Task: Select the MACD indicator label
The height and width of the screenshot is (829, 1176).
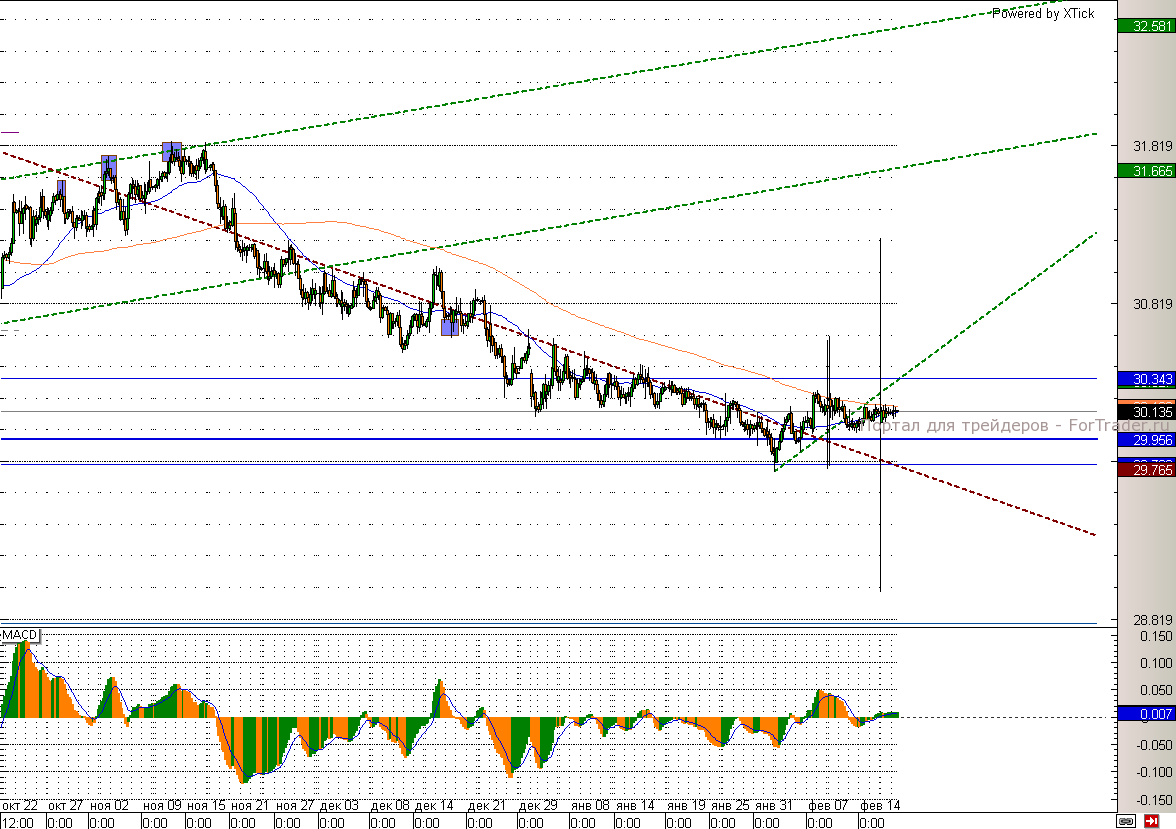Action: [19, 635]
